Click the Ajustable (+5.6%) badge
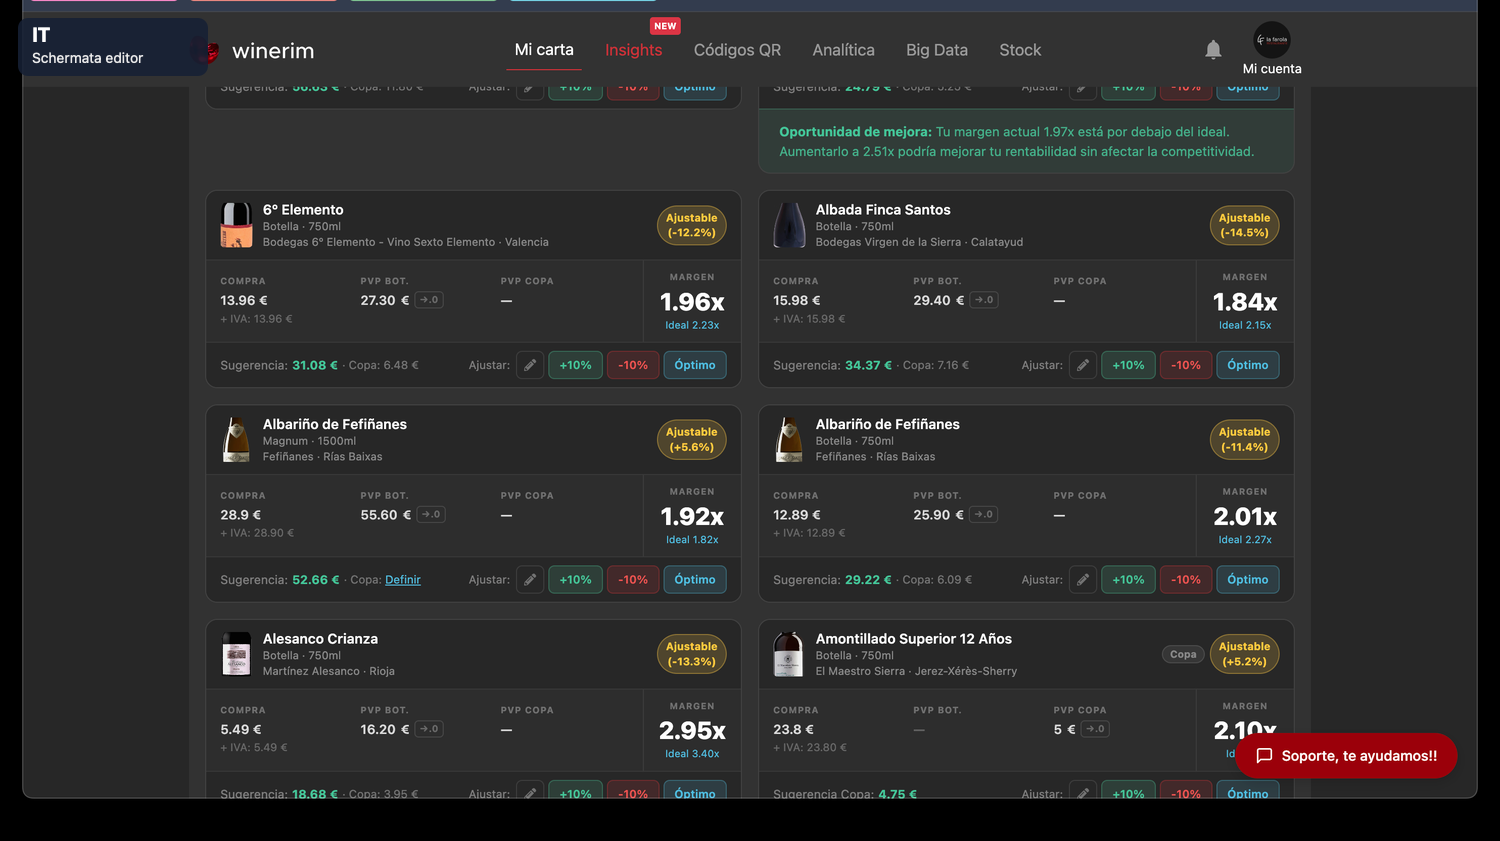The width and height of the screenshot is (1500, 841). tap(692, 440)
